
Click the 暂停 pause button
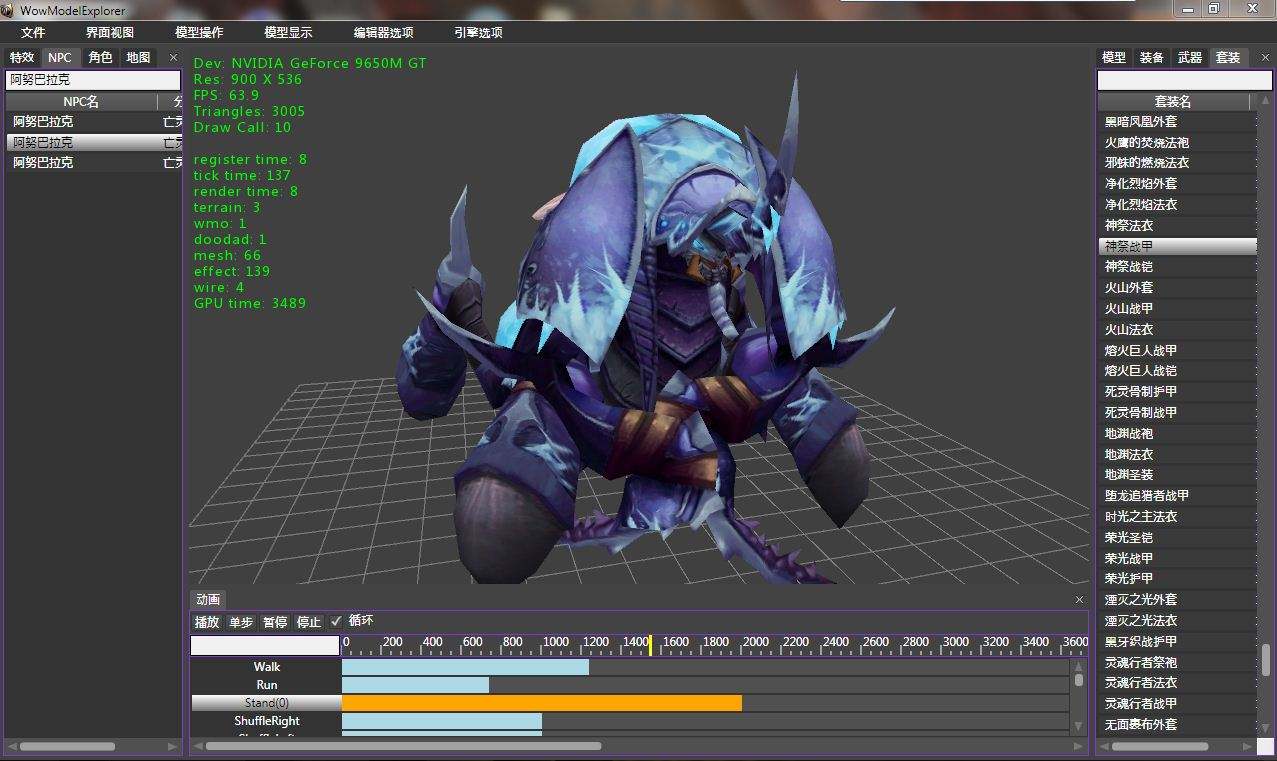click(x=275, y=622)
